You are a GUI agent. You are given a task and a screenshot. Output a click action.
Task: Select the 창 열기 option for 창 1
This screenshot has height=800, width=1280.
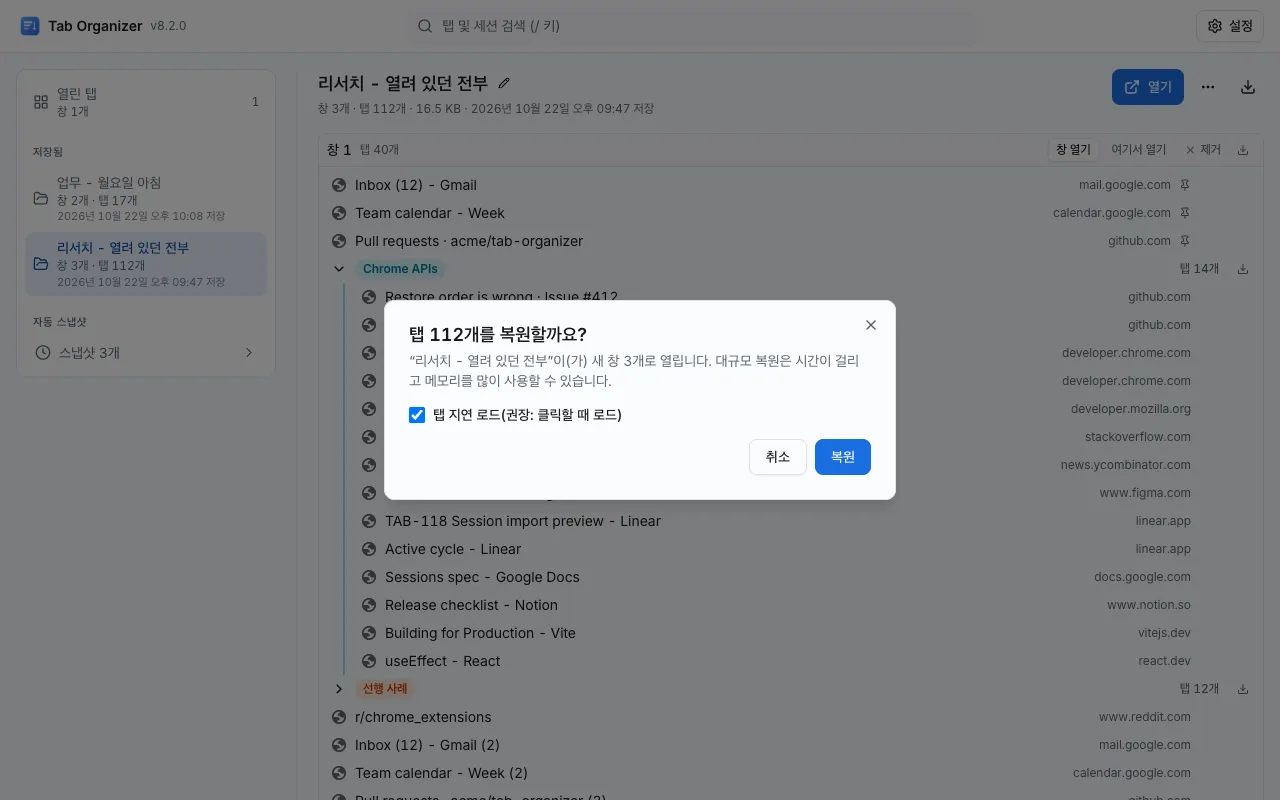[x=1073, y=150]
